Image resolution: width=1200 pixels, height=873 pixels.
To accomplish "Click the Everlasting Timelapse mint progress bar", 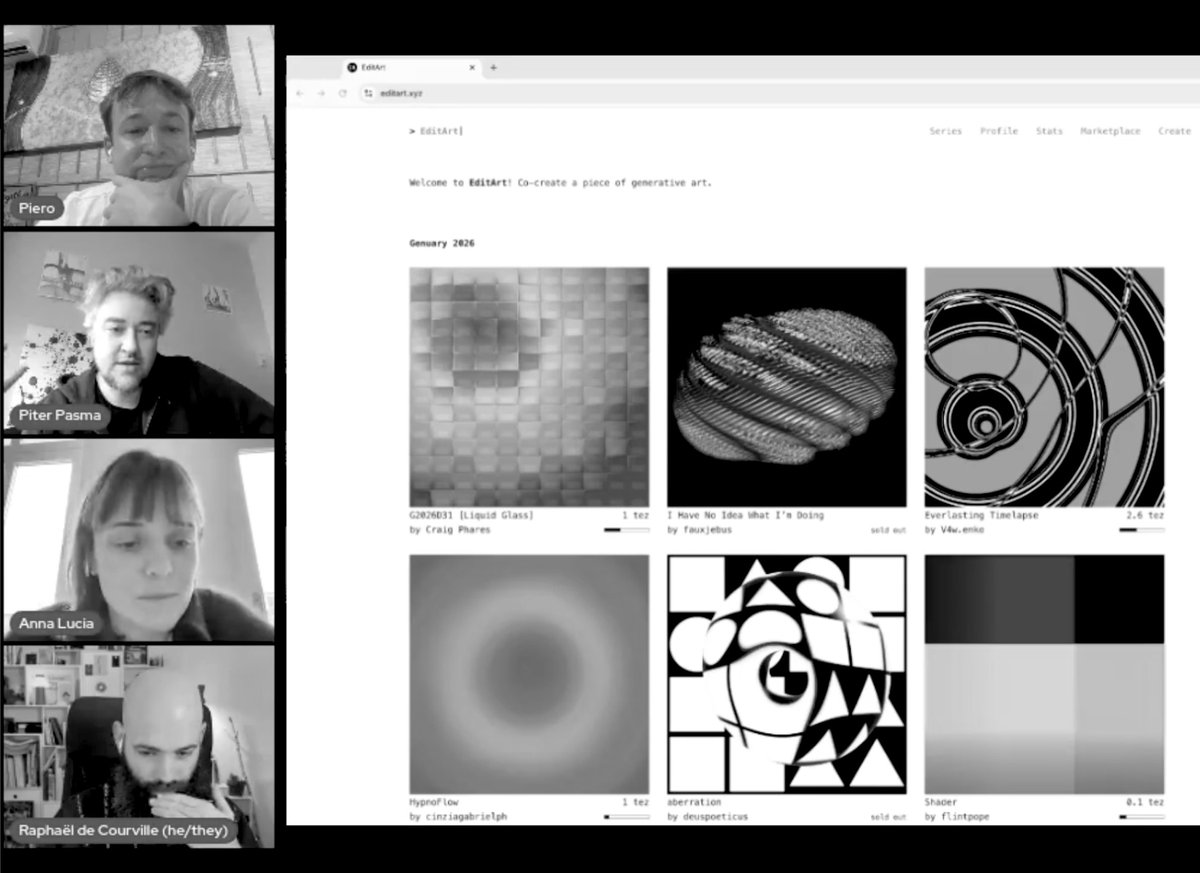I will pos(1141,530).
